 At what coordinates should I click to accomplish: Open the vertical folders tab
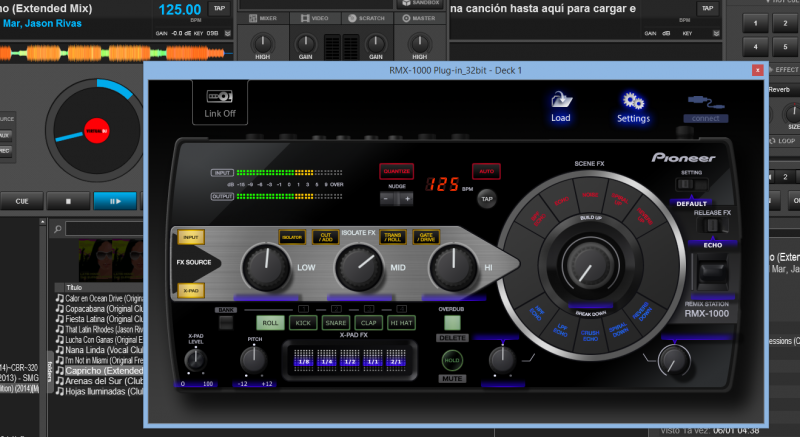coord(50,372)
